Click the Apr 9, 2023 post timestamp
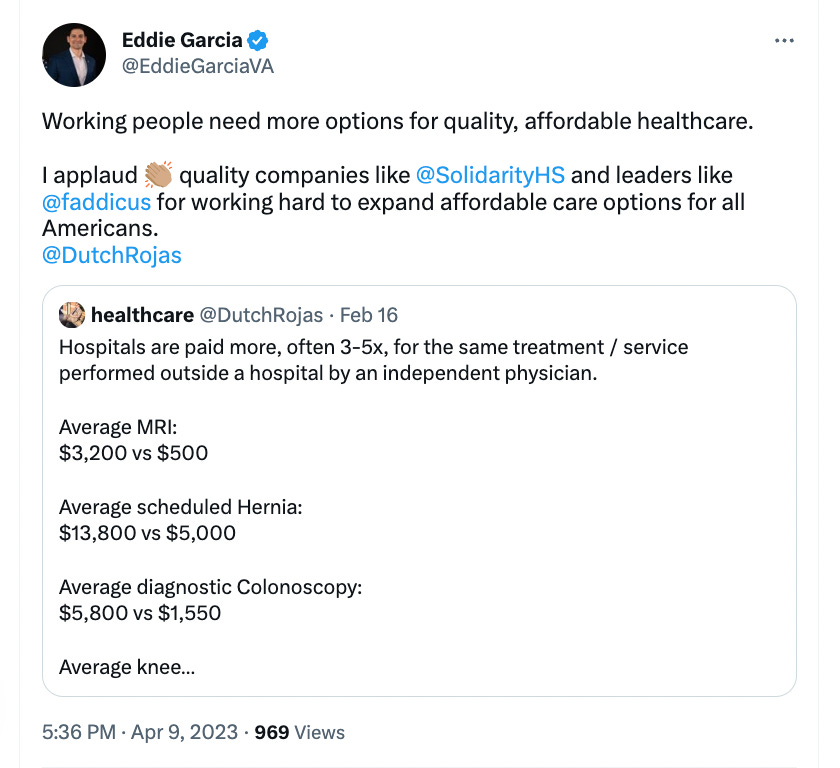This screenshot has height=768, width=840. coord(184,733)
